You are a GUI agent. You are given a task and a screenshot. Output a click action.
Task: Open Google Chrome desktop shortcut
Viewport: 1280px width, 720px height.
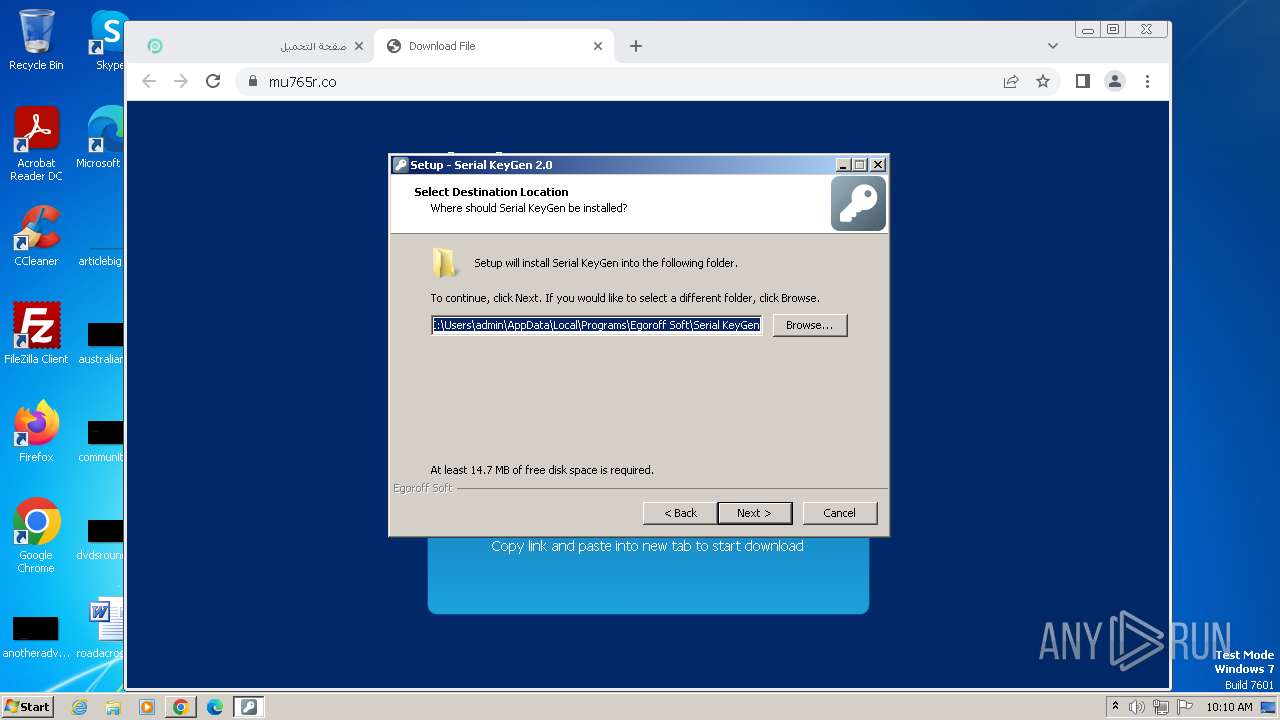click(x=36, y=535)
